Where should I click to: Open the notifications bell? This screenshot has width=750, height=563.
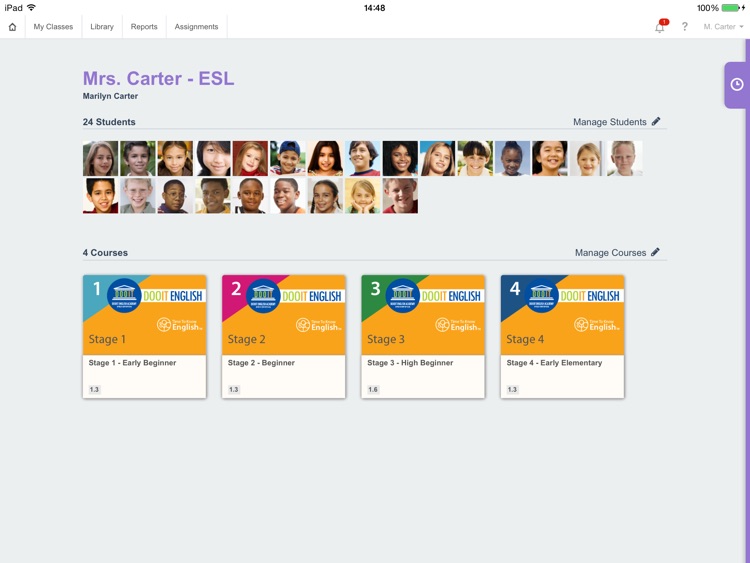(660, 27)
